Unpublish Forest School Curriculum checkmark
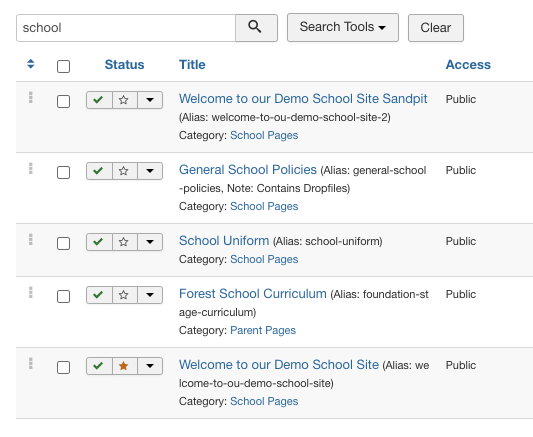533x437 pixels. tap(99, 295)
